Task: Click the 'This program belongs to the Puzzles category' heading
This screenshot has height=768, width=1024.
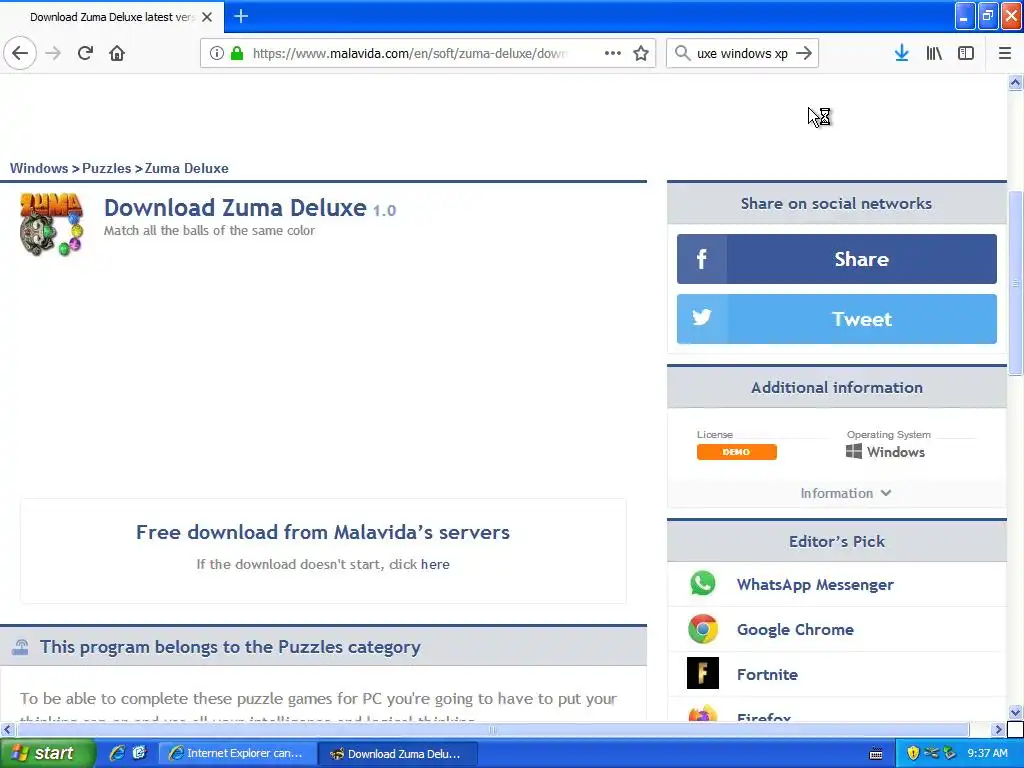Action: coord(230,647)
